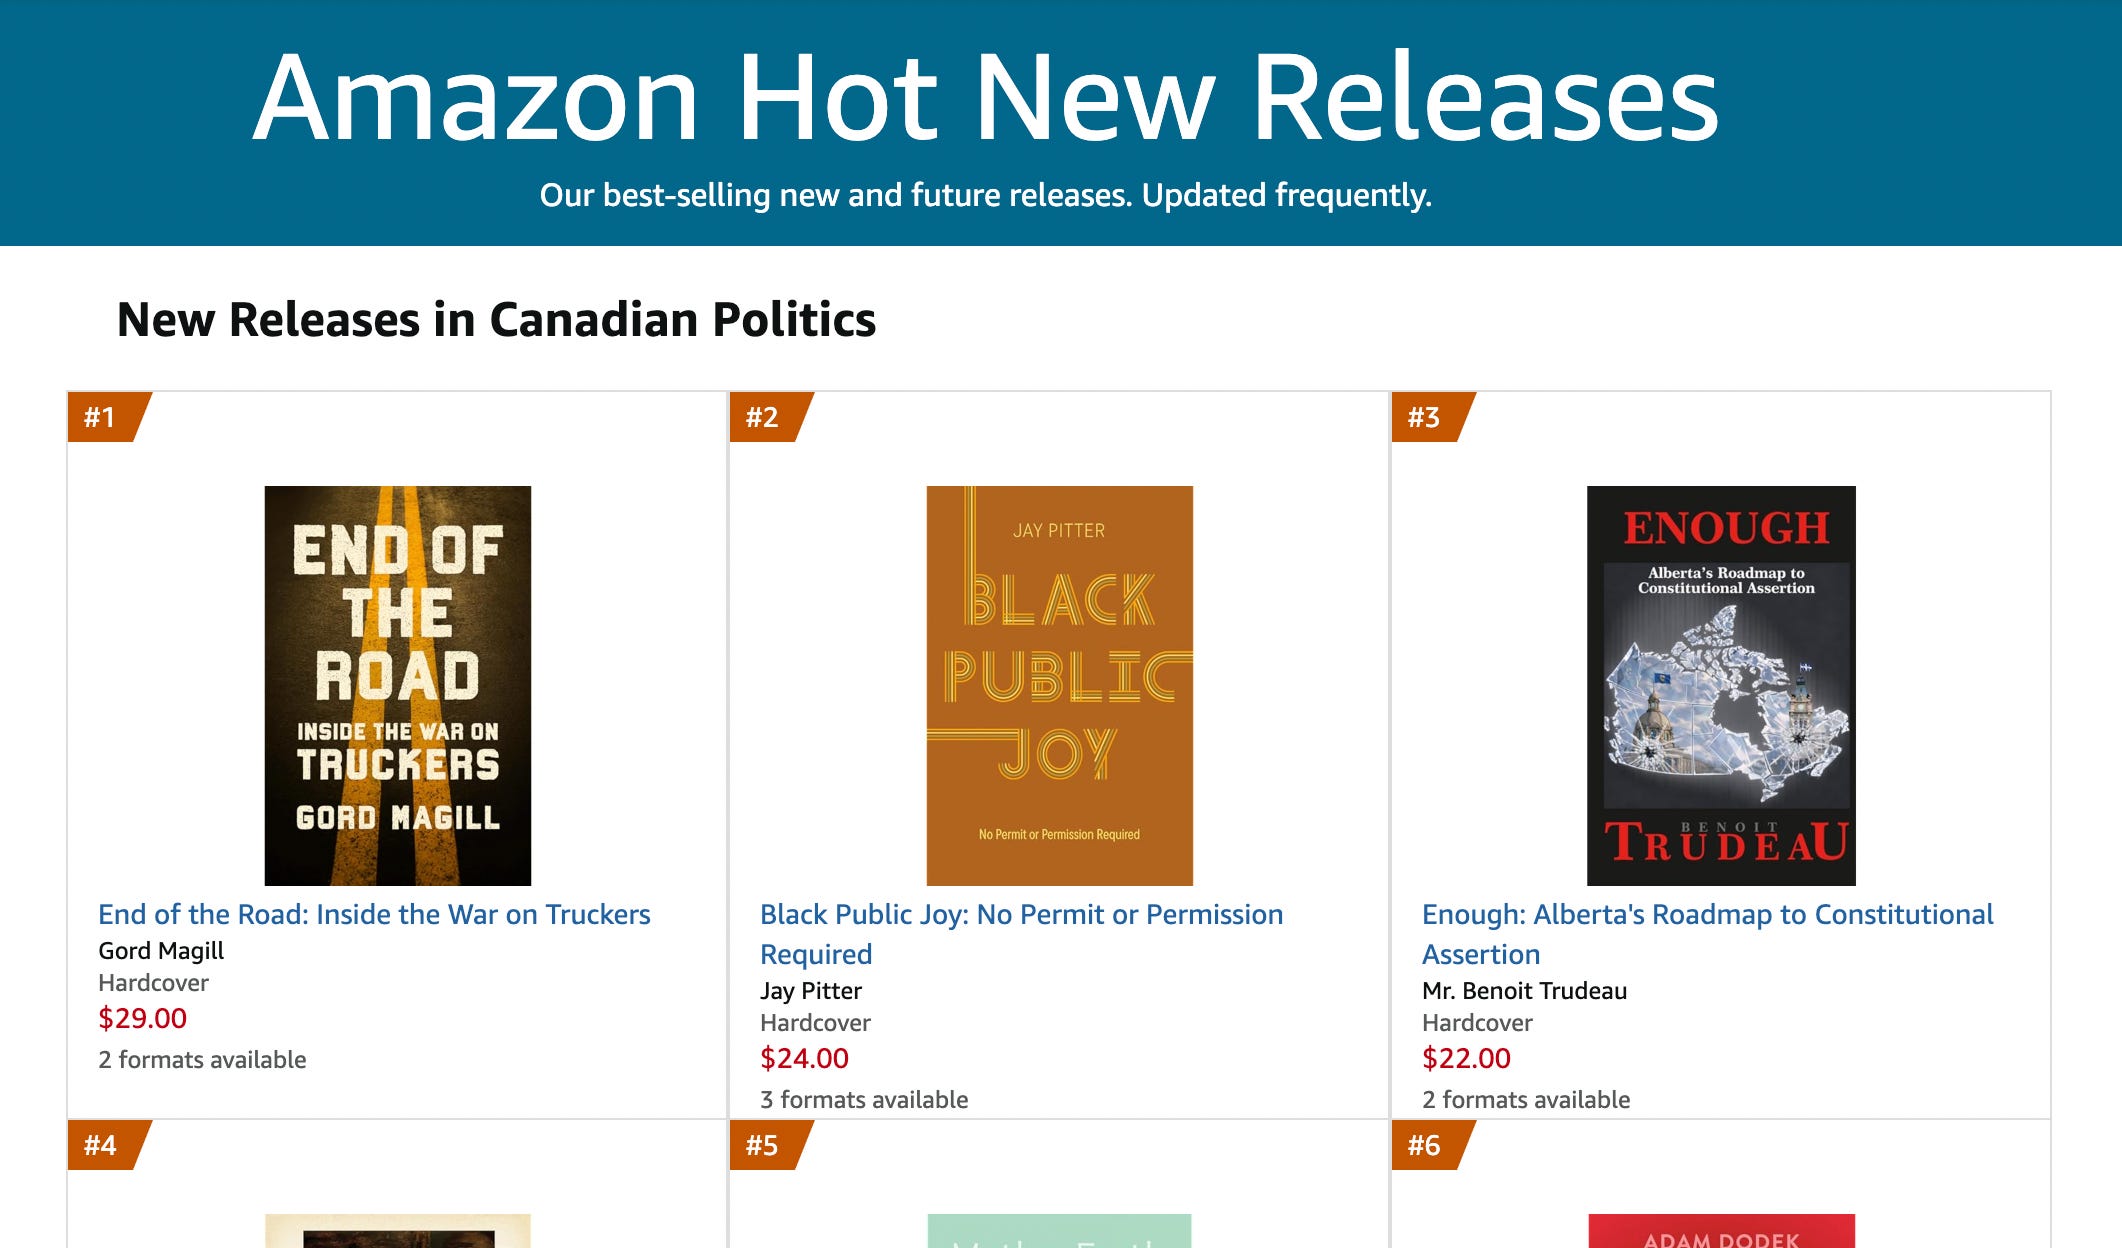Click the #2 rank badge
This screenshot has height=1248, width=2122.
point(770,417)
